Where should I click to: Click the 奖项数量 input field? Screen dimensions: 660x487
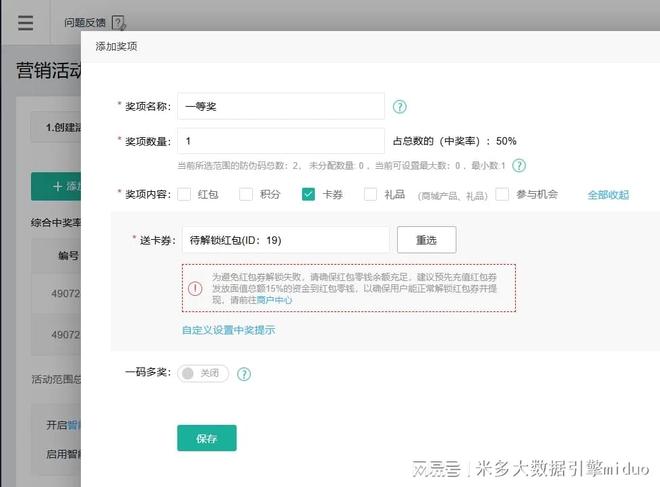coord(281,141)
